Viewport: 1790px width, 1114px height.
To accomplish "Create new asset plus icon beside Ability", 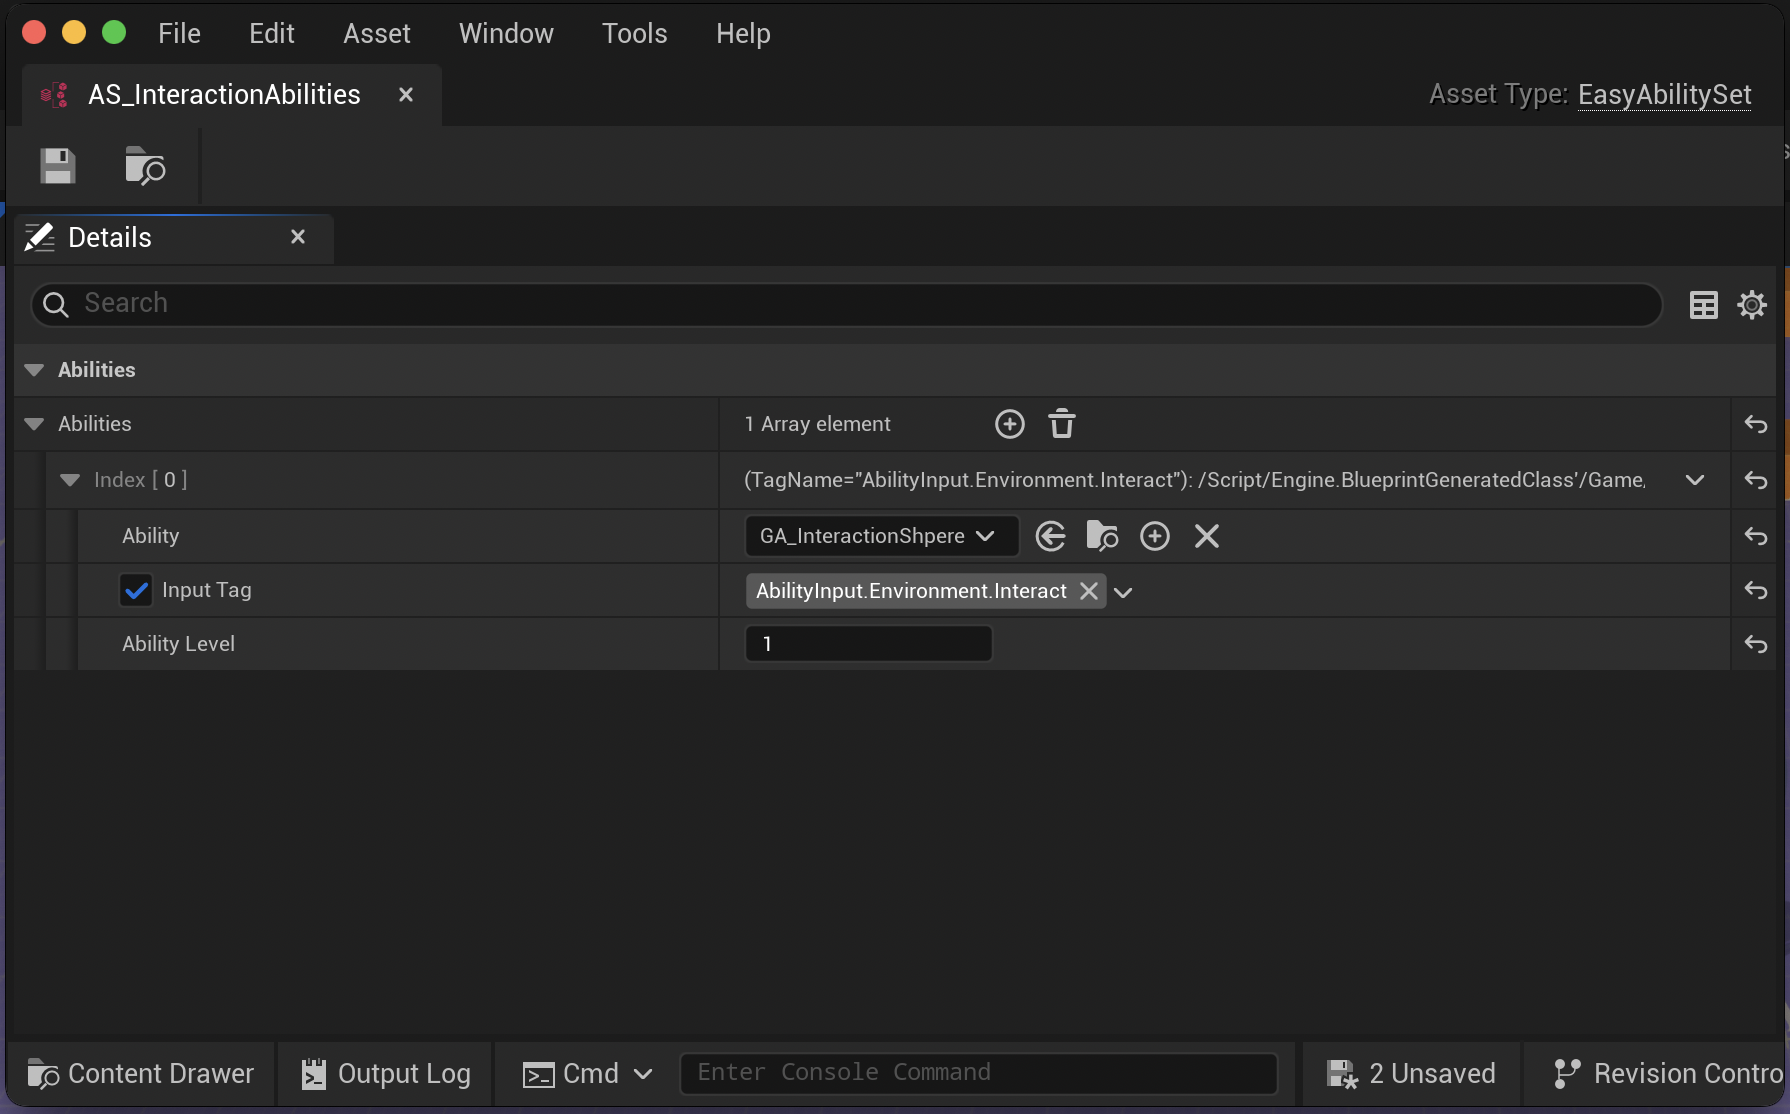I will click(1154, 536).
